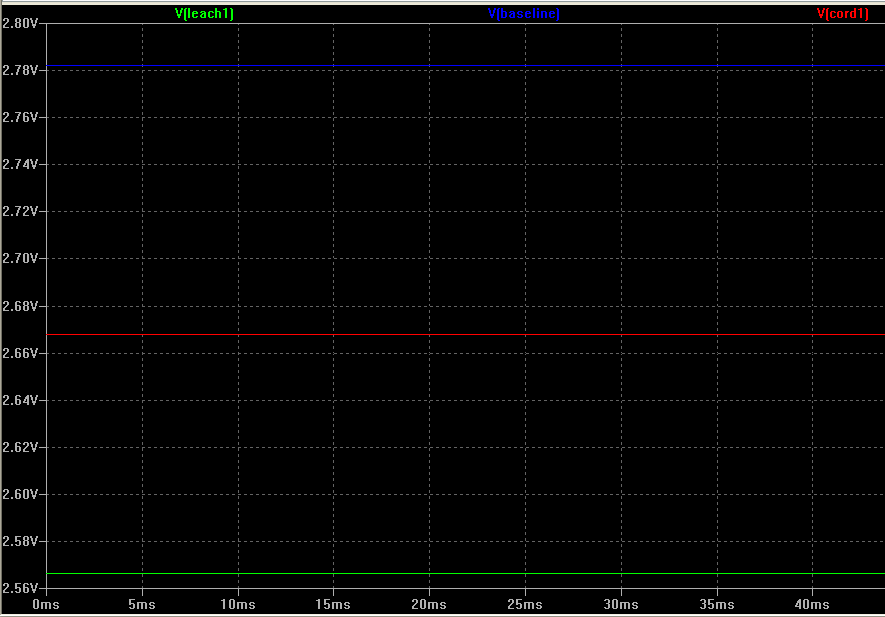The width and height of the screenshot is (885, 617).
Task: Select the V(baseline) trace label
Action: click(x=524, y=14)
